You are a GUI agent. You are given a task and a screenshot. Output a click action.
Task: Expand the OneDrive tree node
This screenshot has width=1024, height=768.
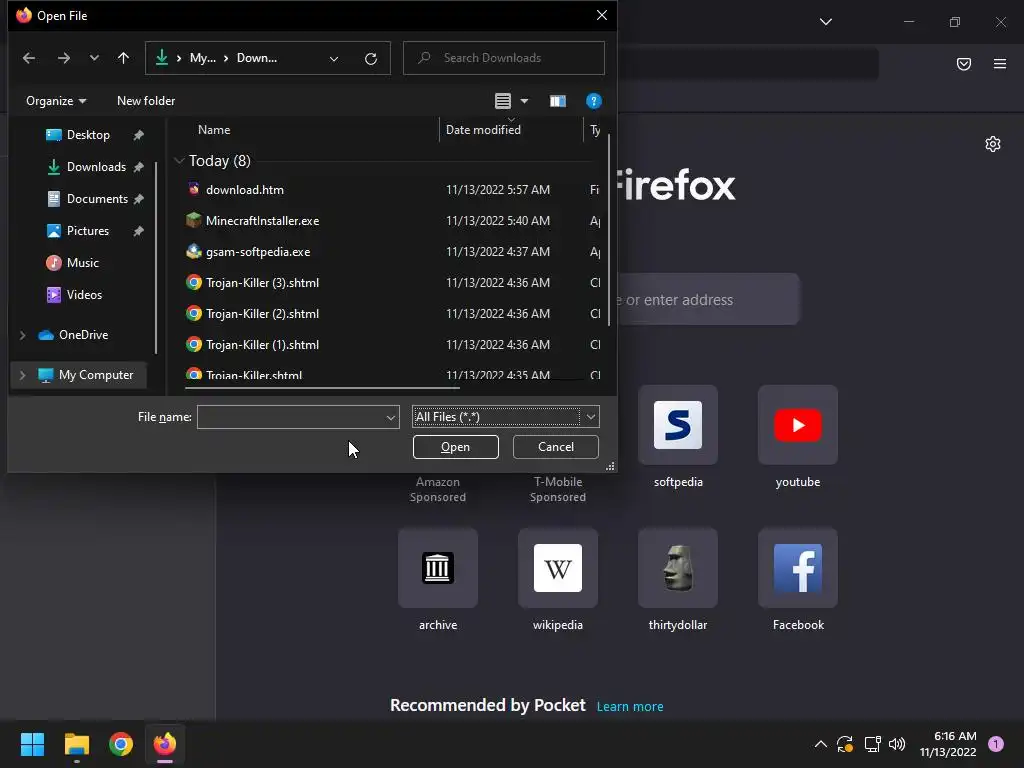[23, 335]
